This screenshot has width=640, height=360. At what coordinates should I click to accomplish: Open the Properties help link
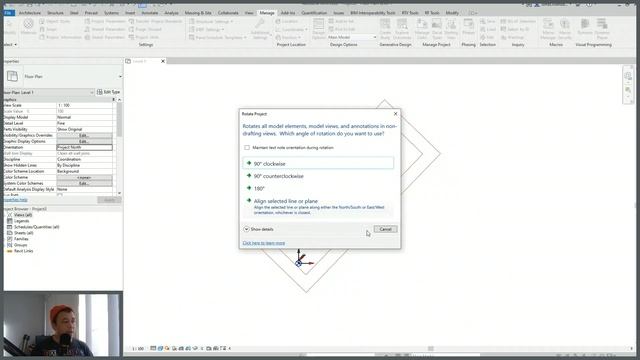pos(16,200)
